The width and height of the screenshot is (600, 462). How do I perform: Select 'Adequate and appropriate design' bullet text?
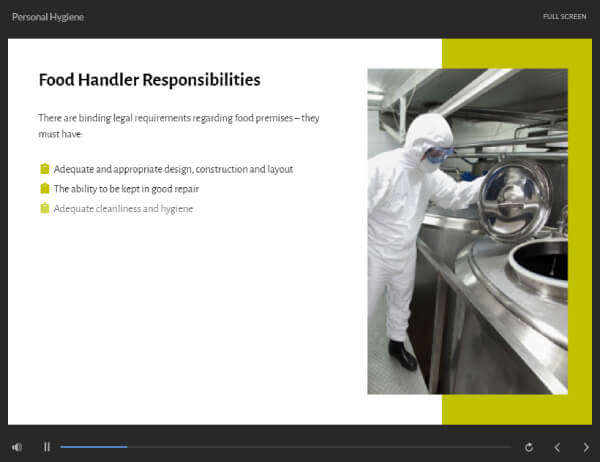point(173,169)
